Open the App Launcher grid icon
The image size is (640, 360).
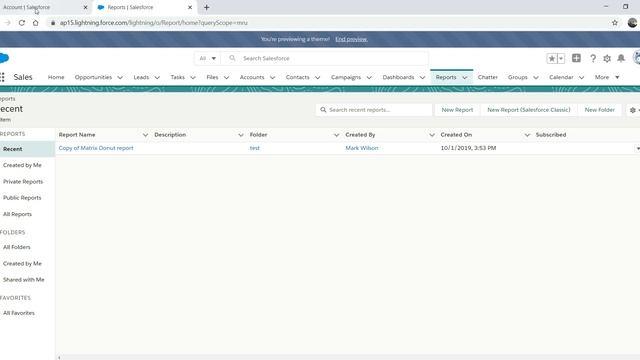pos(2,77)
